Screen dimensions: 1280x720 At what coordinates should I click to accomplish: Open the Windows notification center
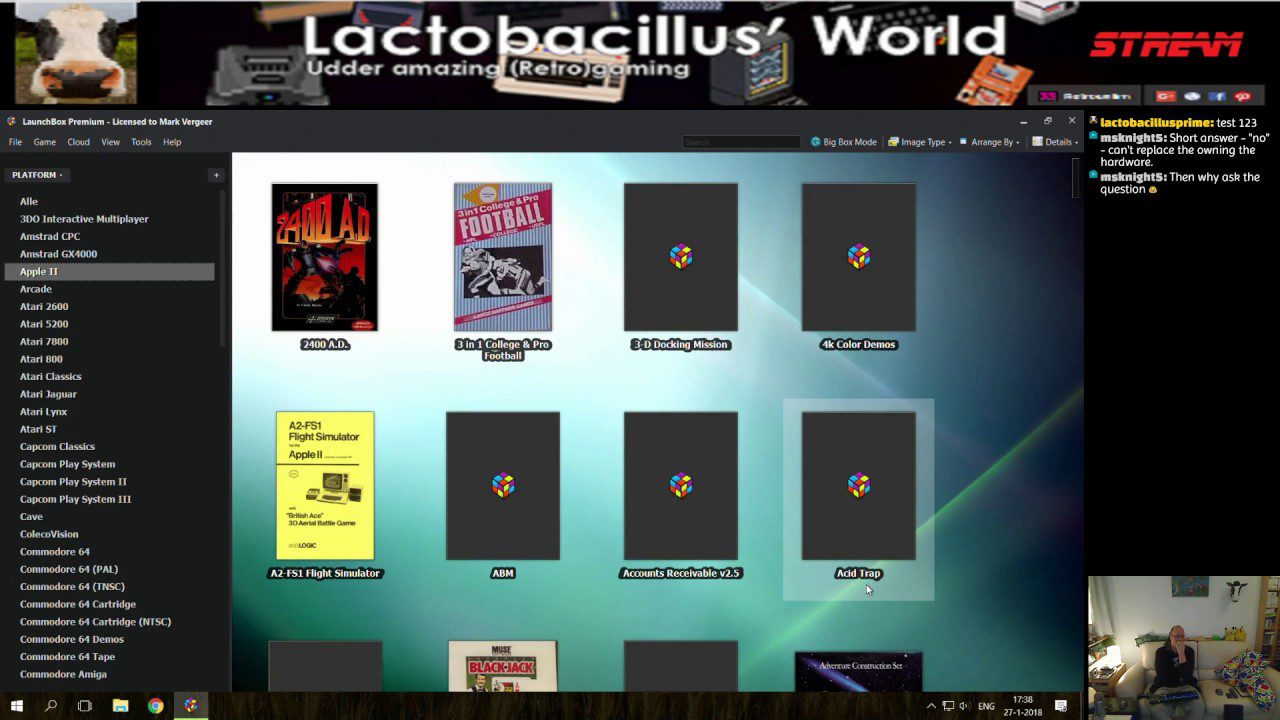click(1061, 706)
